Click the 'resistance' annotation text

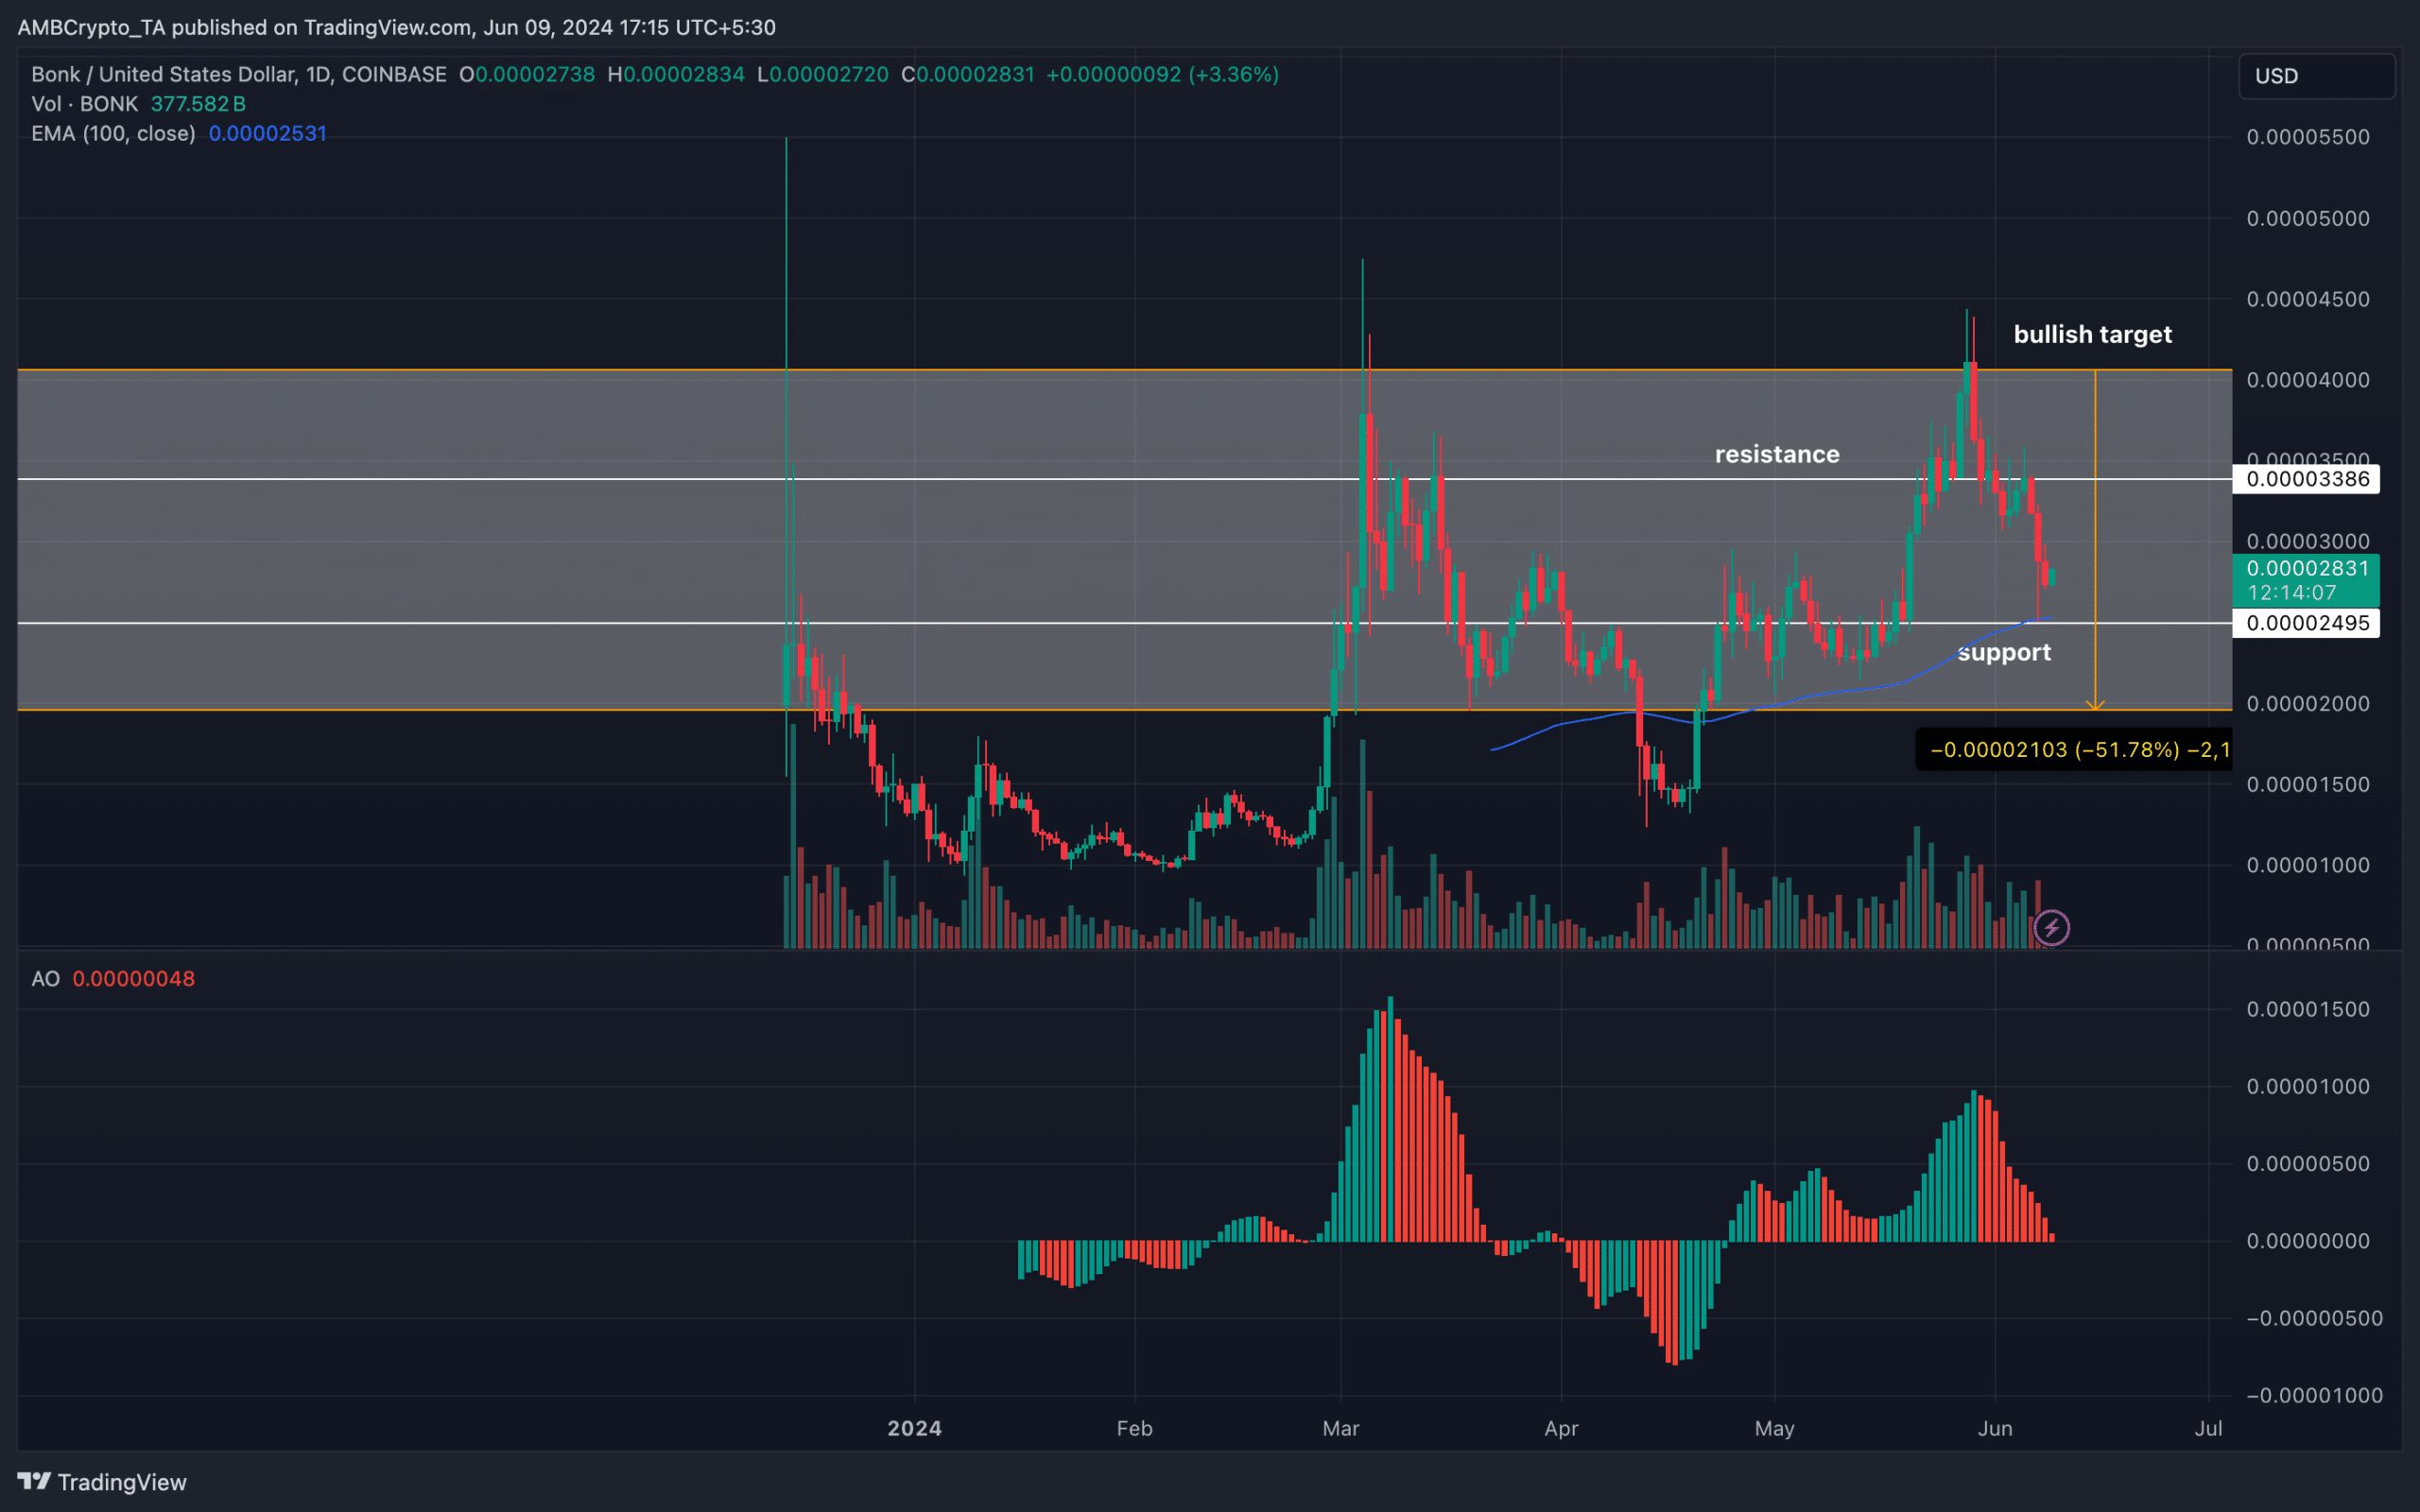coord(1777,454)
